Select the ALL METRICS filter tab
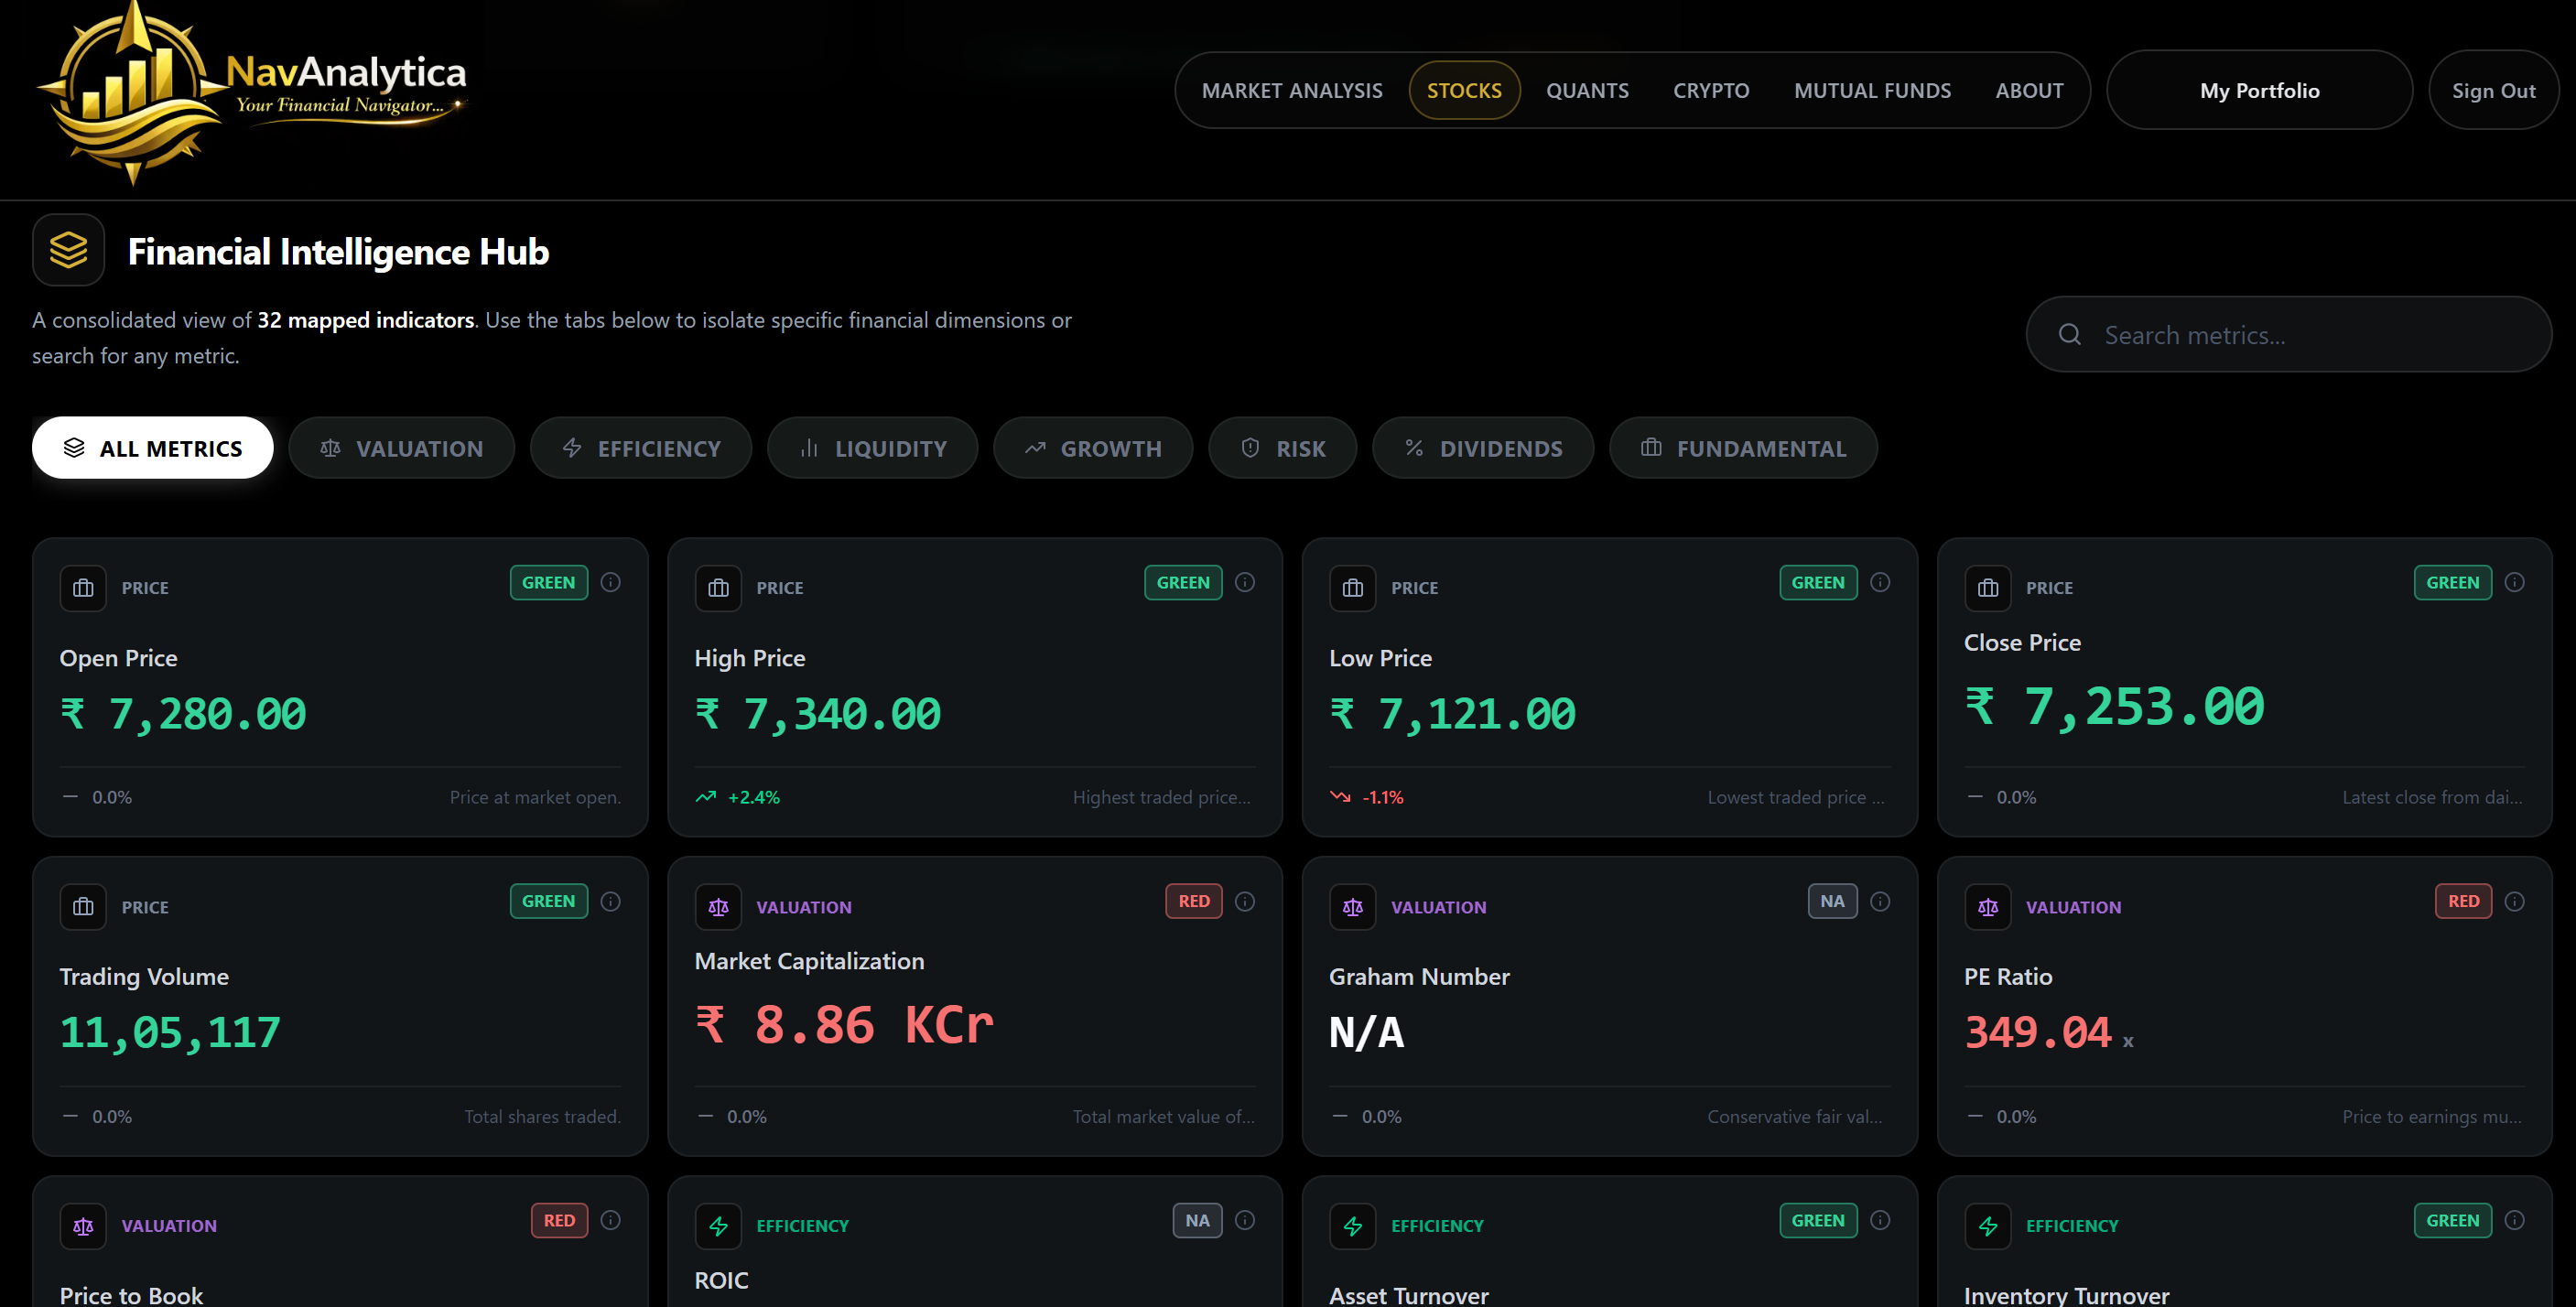 pyautogui.click(x=153, y=448)
